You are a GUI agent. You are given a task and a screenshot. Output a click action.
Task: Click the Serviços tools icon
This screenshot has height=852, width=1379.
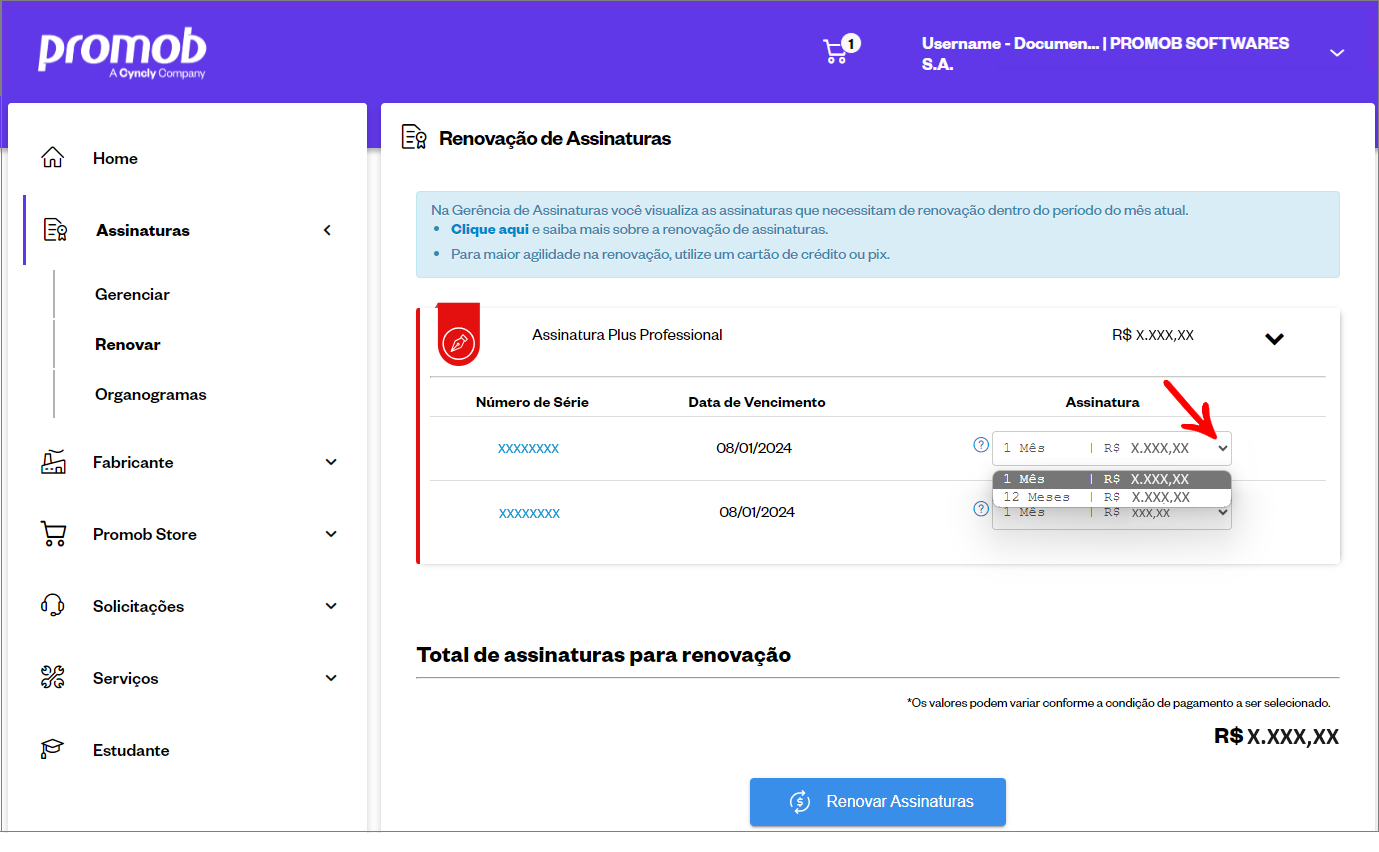coord(53,678)
